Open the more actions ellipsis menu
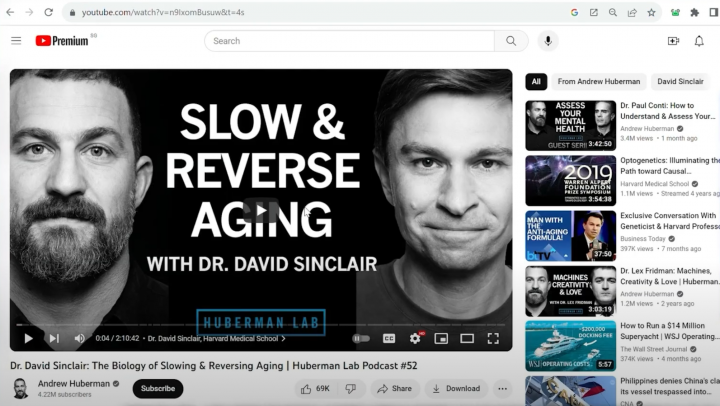Viewport: 720px width, 406px height. [x=503, y=388]
